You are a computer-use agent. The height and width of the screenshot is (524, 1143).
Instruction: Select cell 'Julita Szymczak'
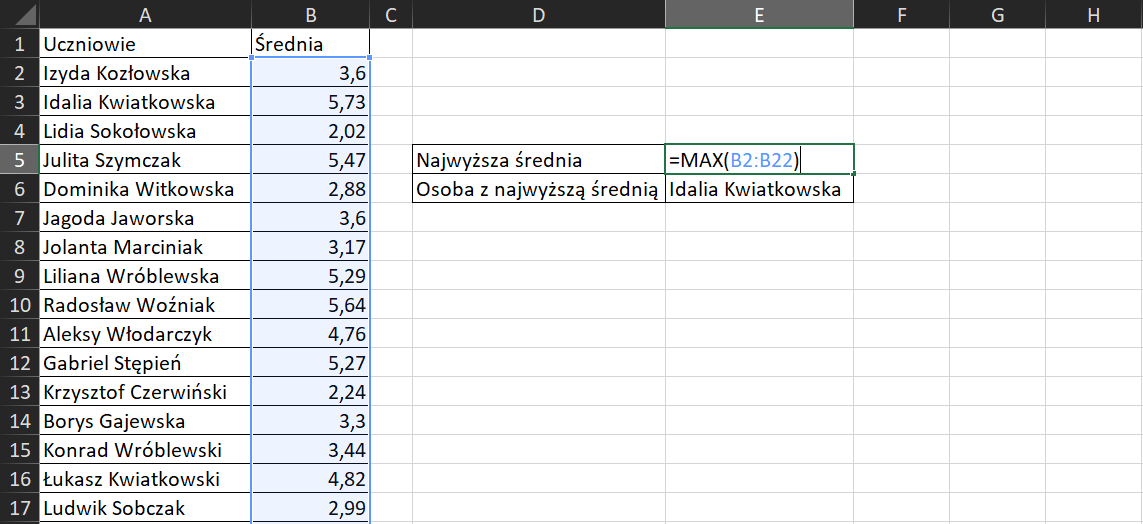(145, 160)
